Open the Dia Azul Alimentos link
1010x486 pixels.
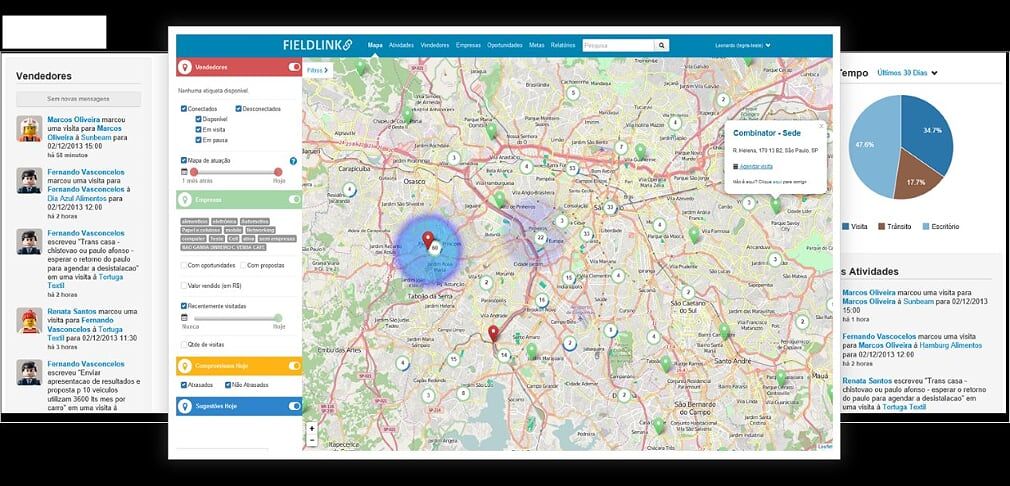(75, 199)
